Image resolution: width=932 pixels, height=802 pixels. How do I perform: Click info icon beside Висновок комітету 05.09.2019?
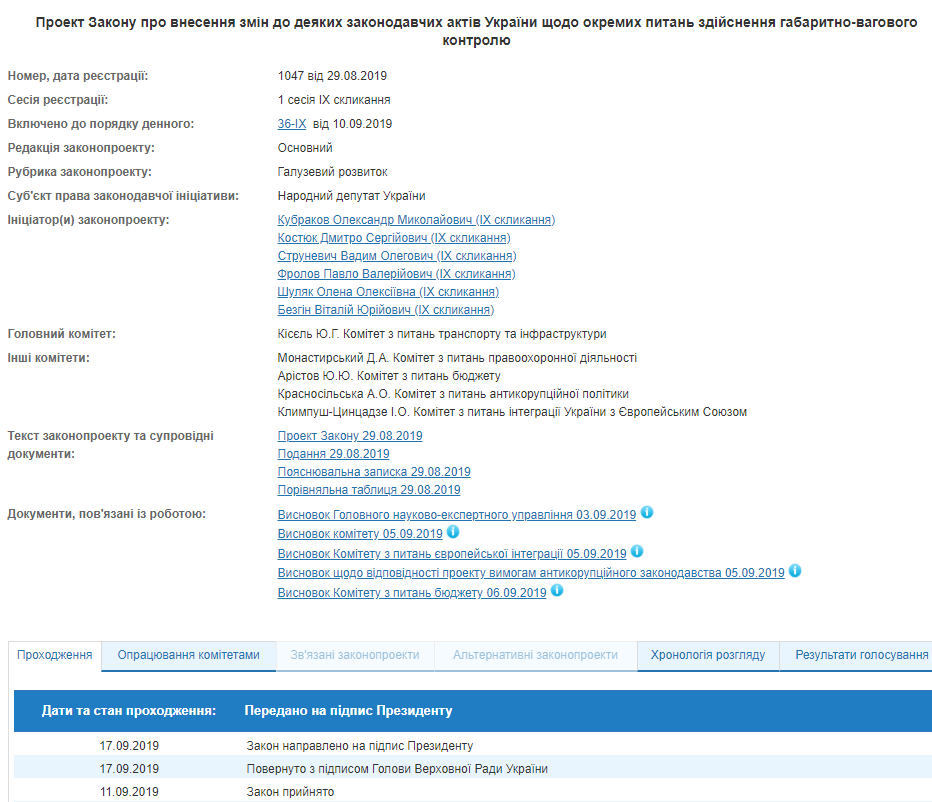tap(453, 532)
